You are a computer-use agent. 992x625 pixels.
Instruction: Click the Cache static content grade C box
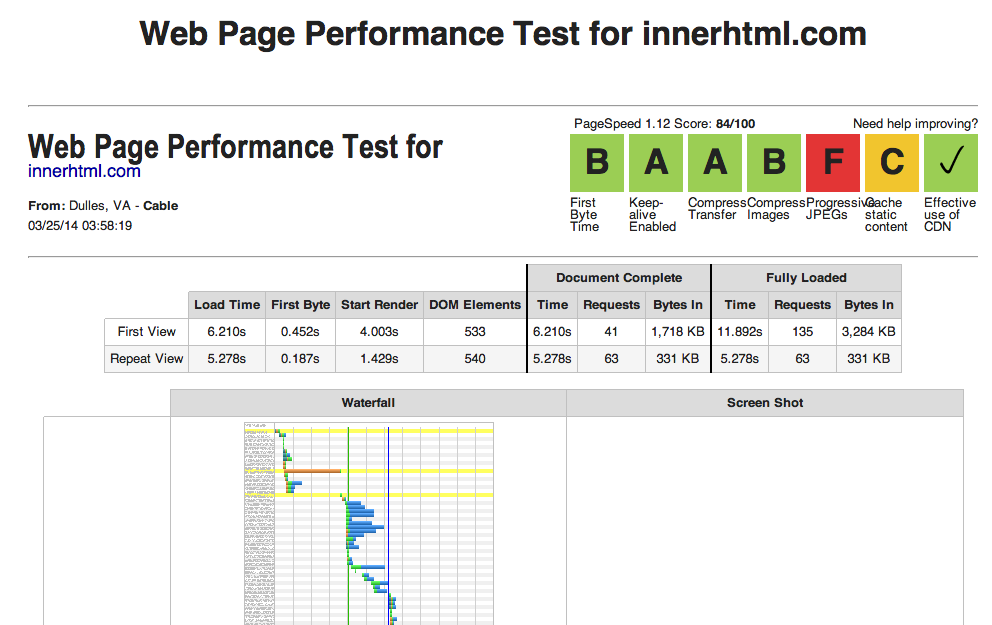[x=891, y=163]
